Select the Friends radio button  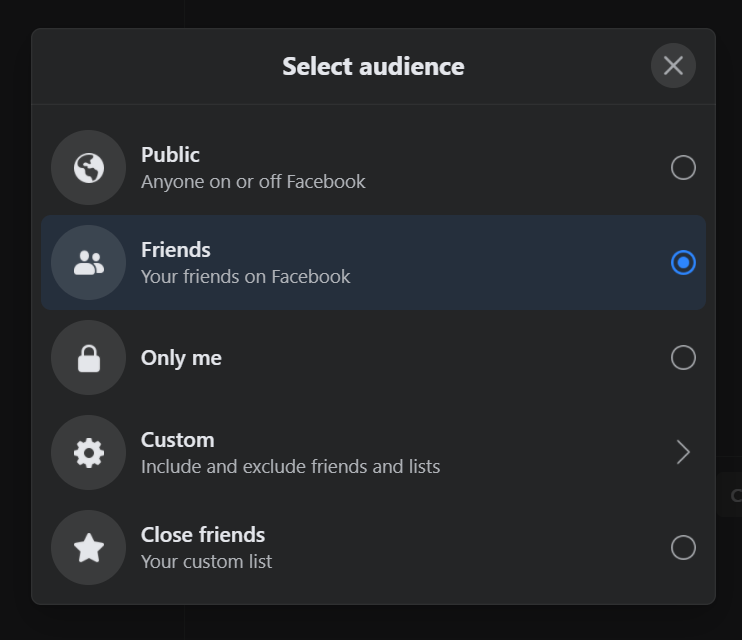(683, 263)
